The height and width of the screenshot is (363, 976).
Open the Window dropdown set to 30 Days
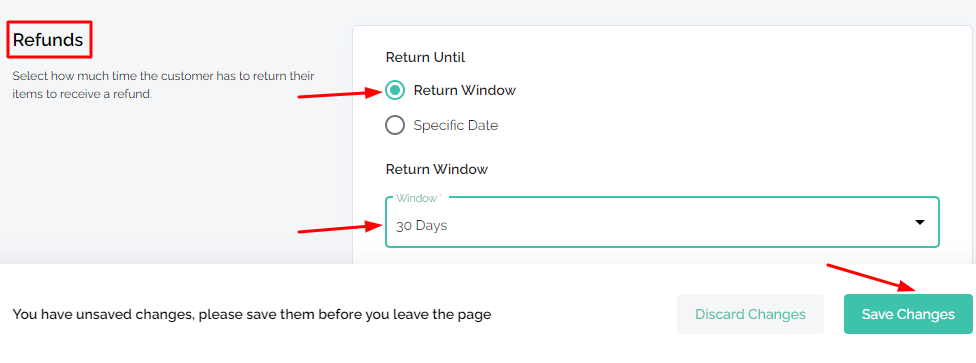662,222
